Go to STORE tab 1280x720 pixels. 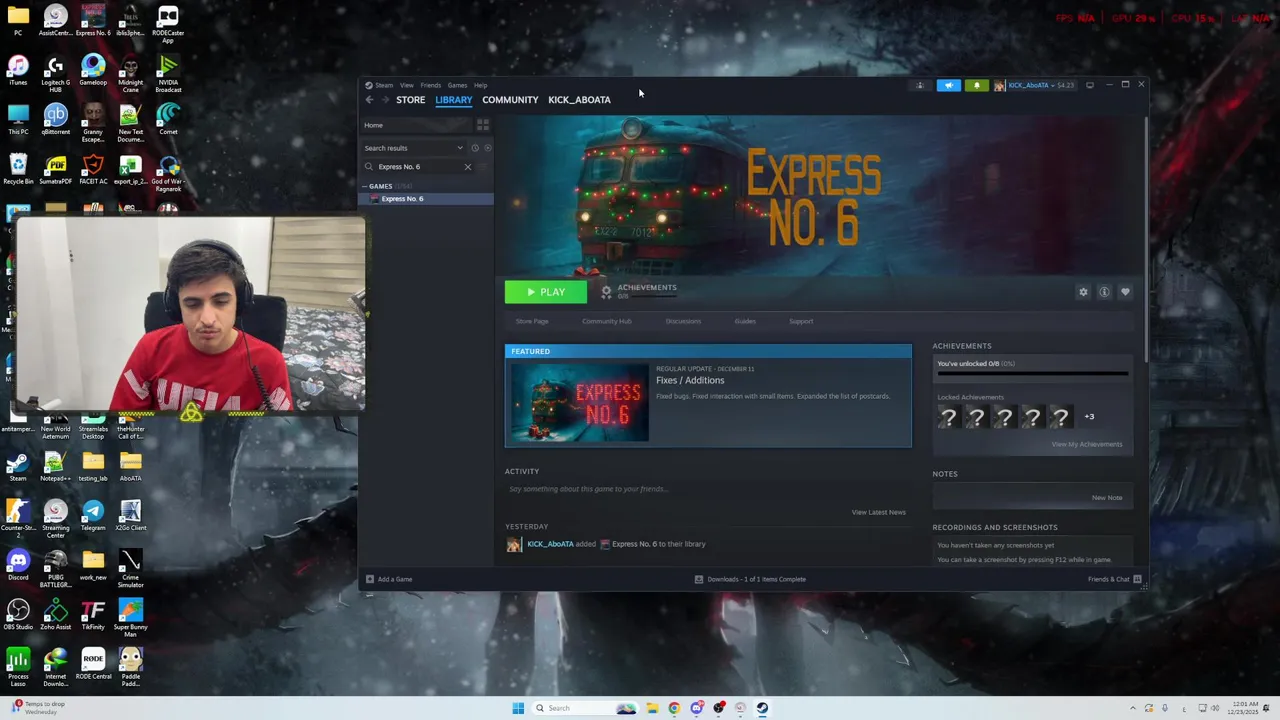pyautogui.click(x=411, y=100)
